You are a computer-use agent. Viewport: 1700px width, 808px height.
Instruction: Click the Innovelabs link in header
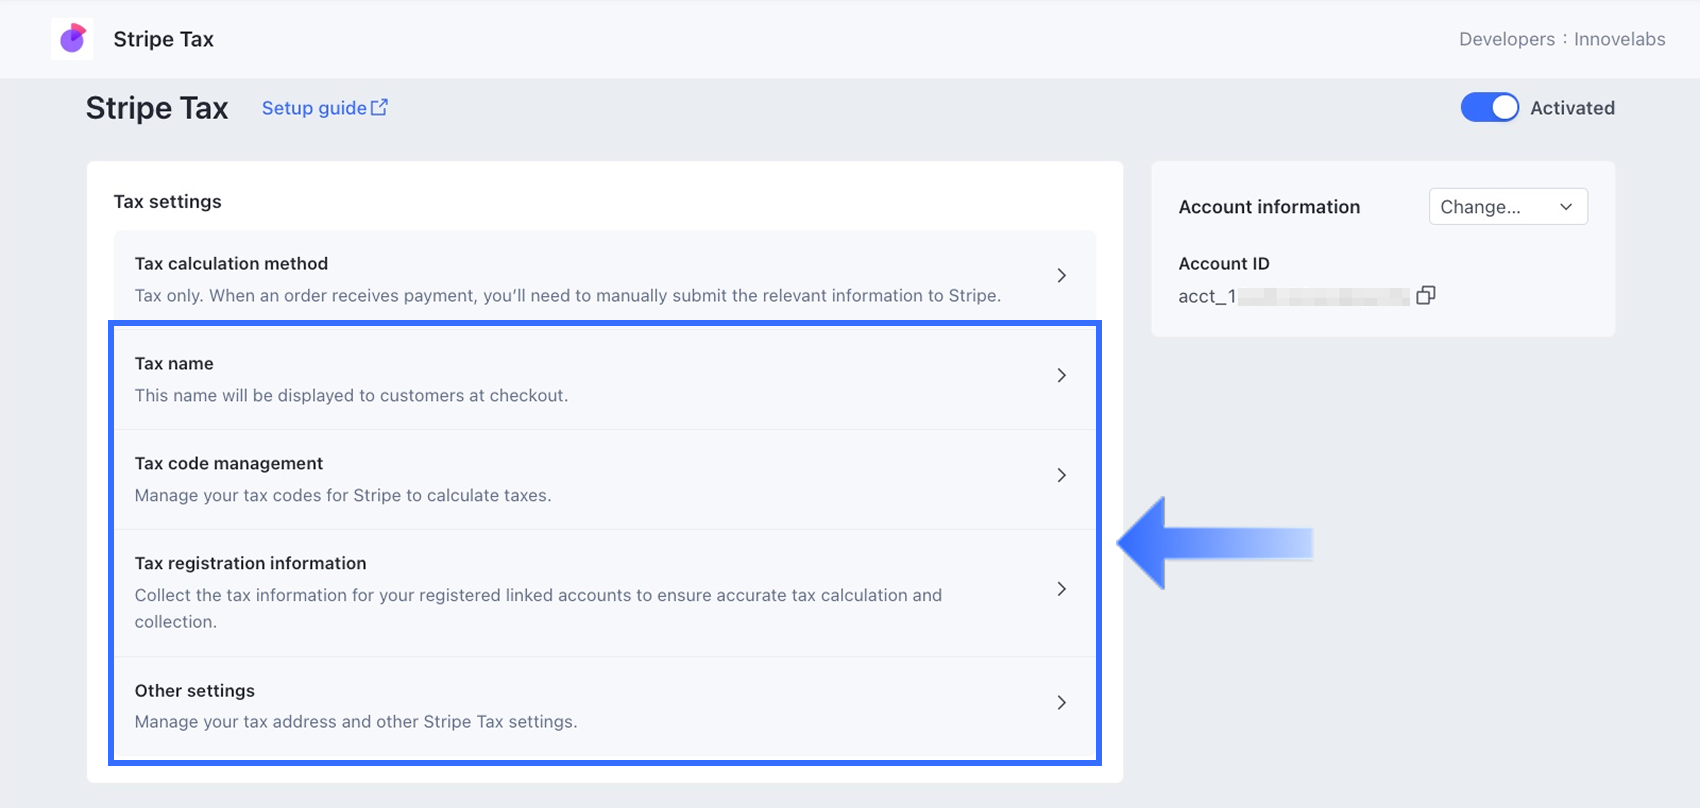(1619, 39)
